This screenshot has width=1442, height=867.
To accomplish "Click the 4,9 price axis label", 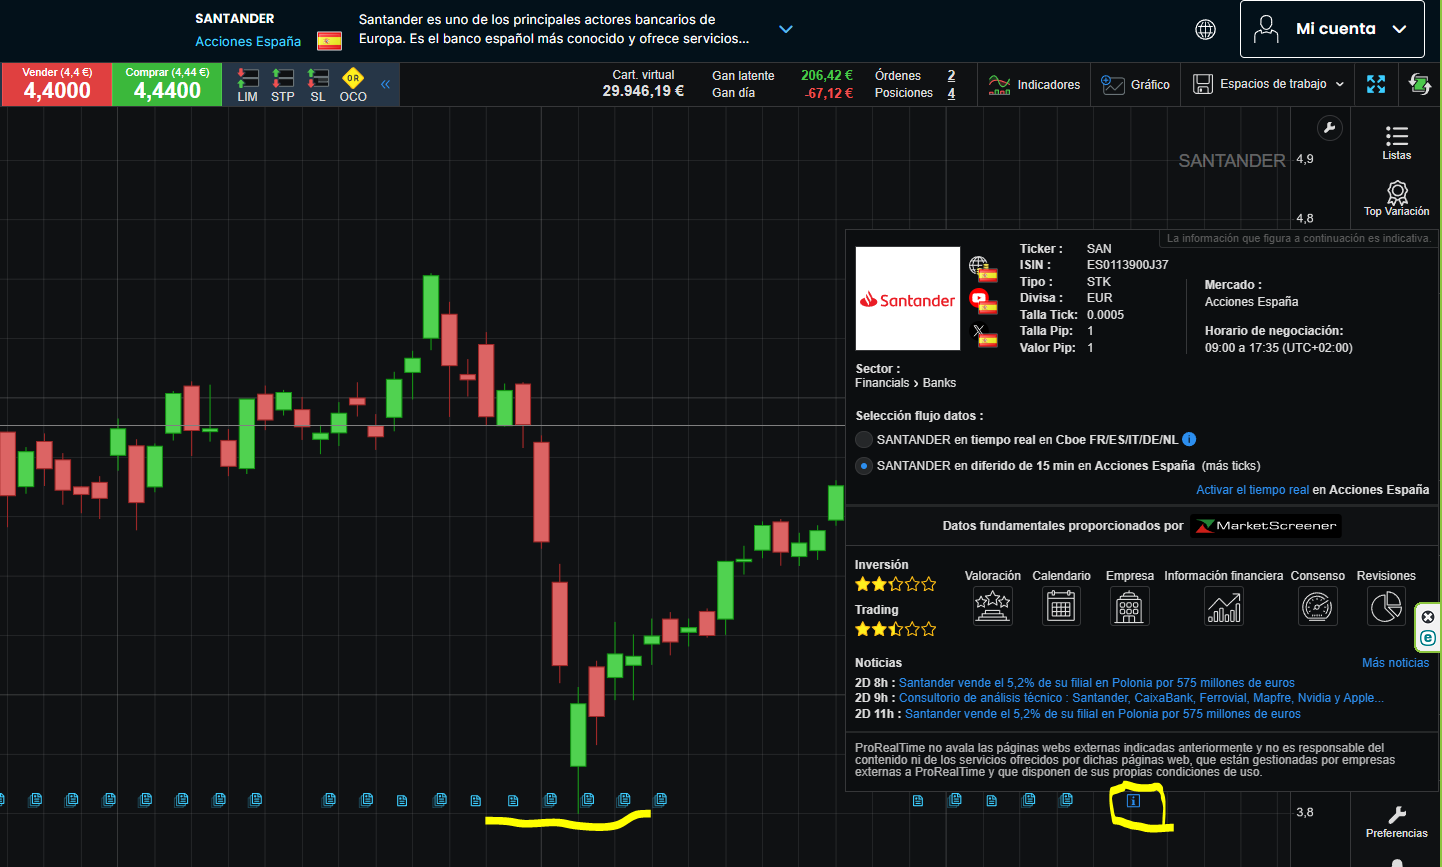I will (1305, 159).
